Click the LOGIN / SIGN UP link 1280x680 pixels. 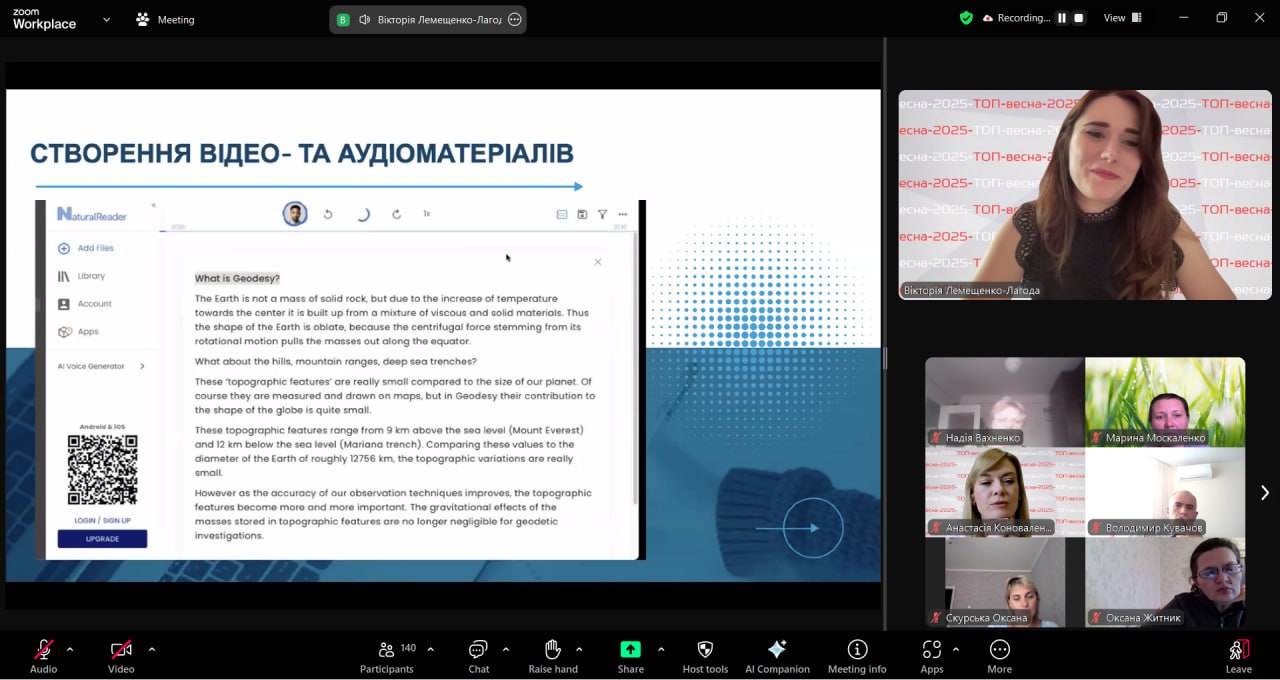click(x=102, y=520)
